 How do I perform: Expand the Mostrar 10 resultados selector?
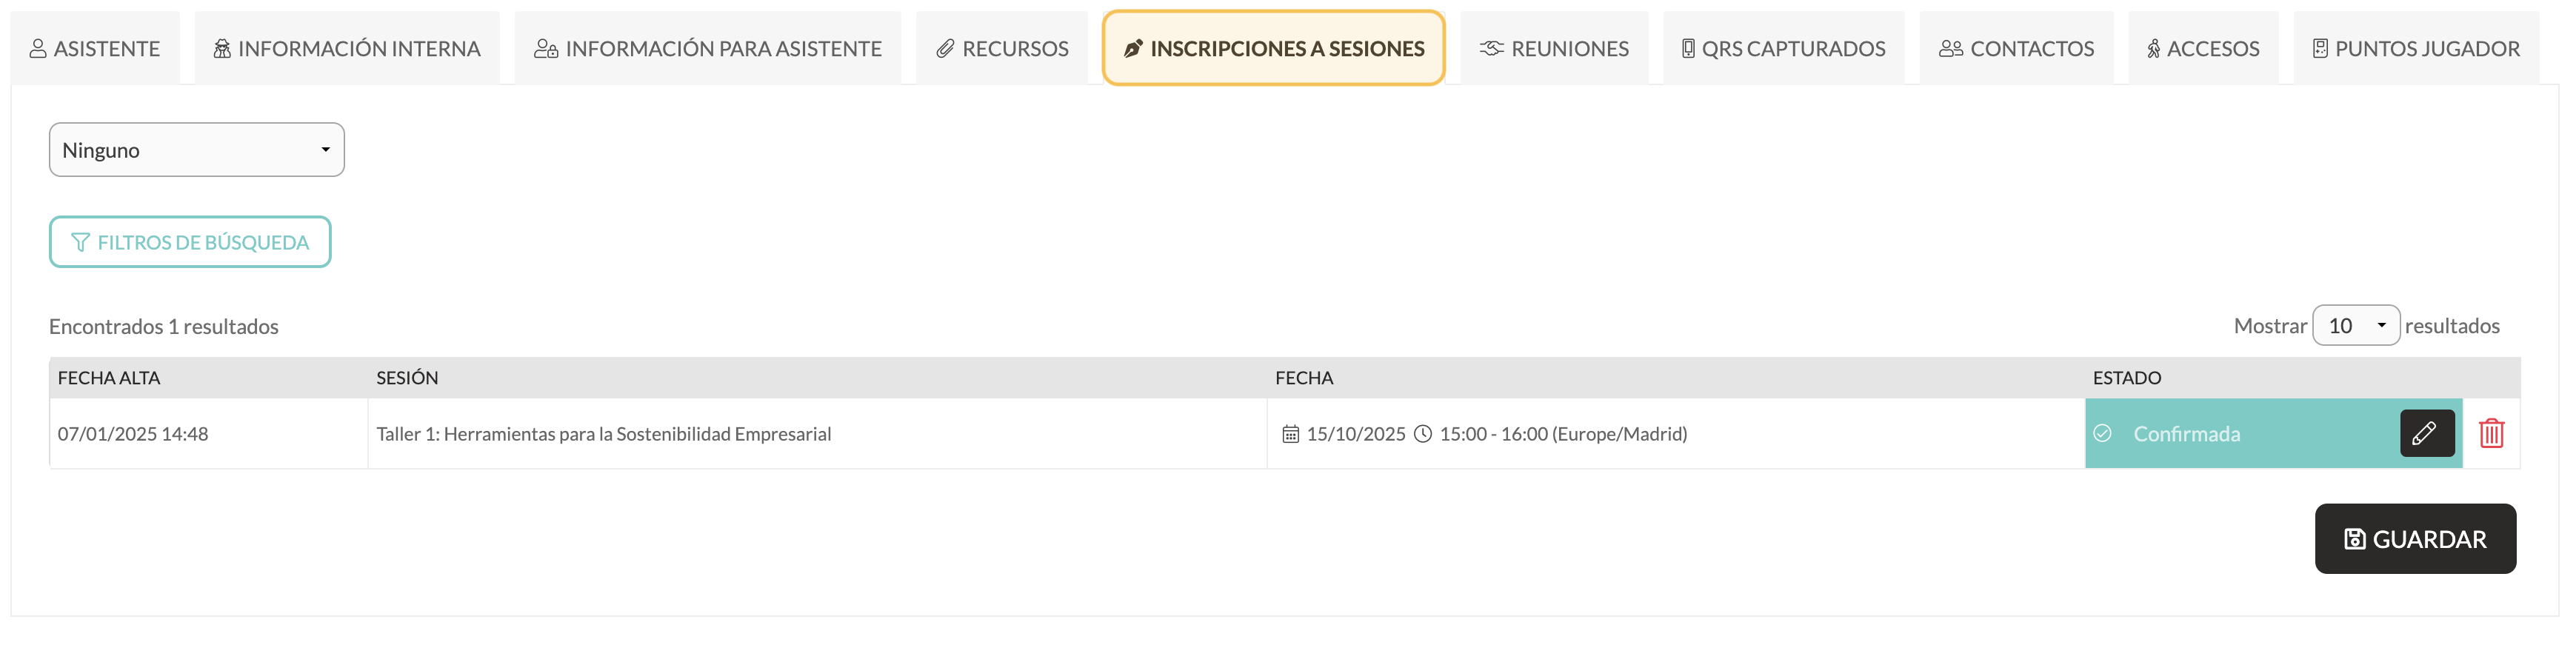[2356, 326]
